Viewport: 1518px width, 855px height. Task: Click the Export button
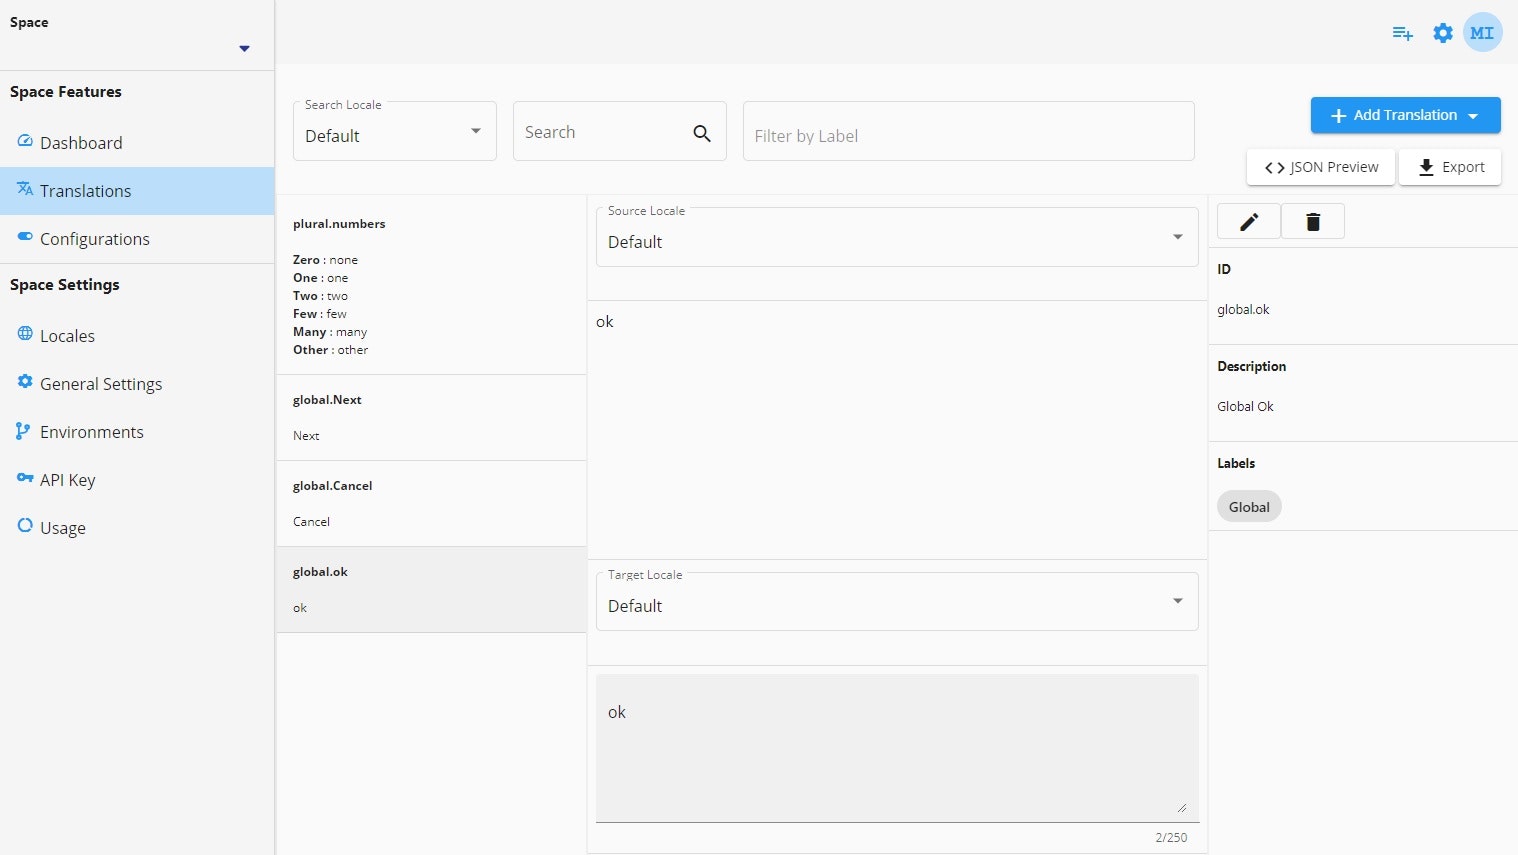pos(1450,167)
